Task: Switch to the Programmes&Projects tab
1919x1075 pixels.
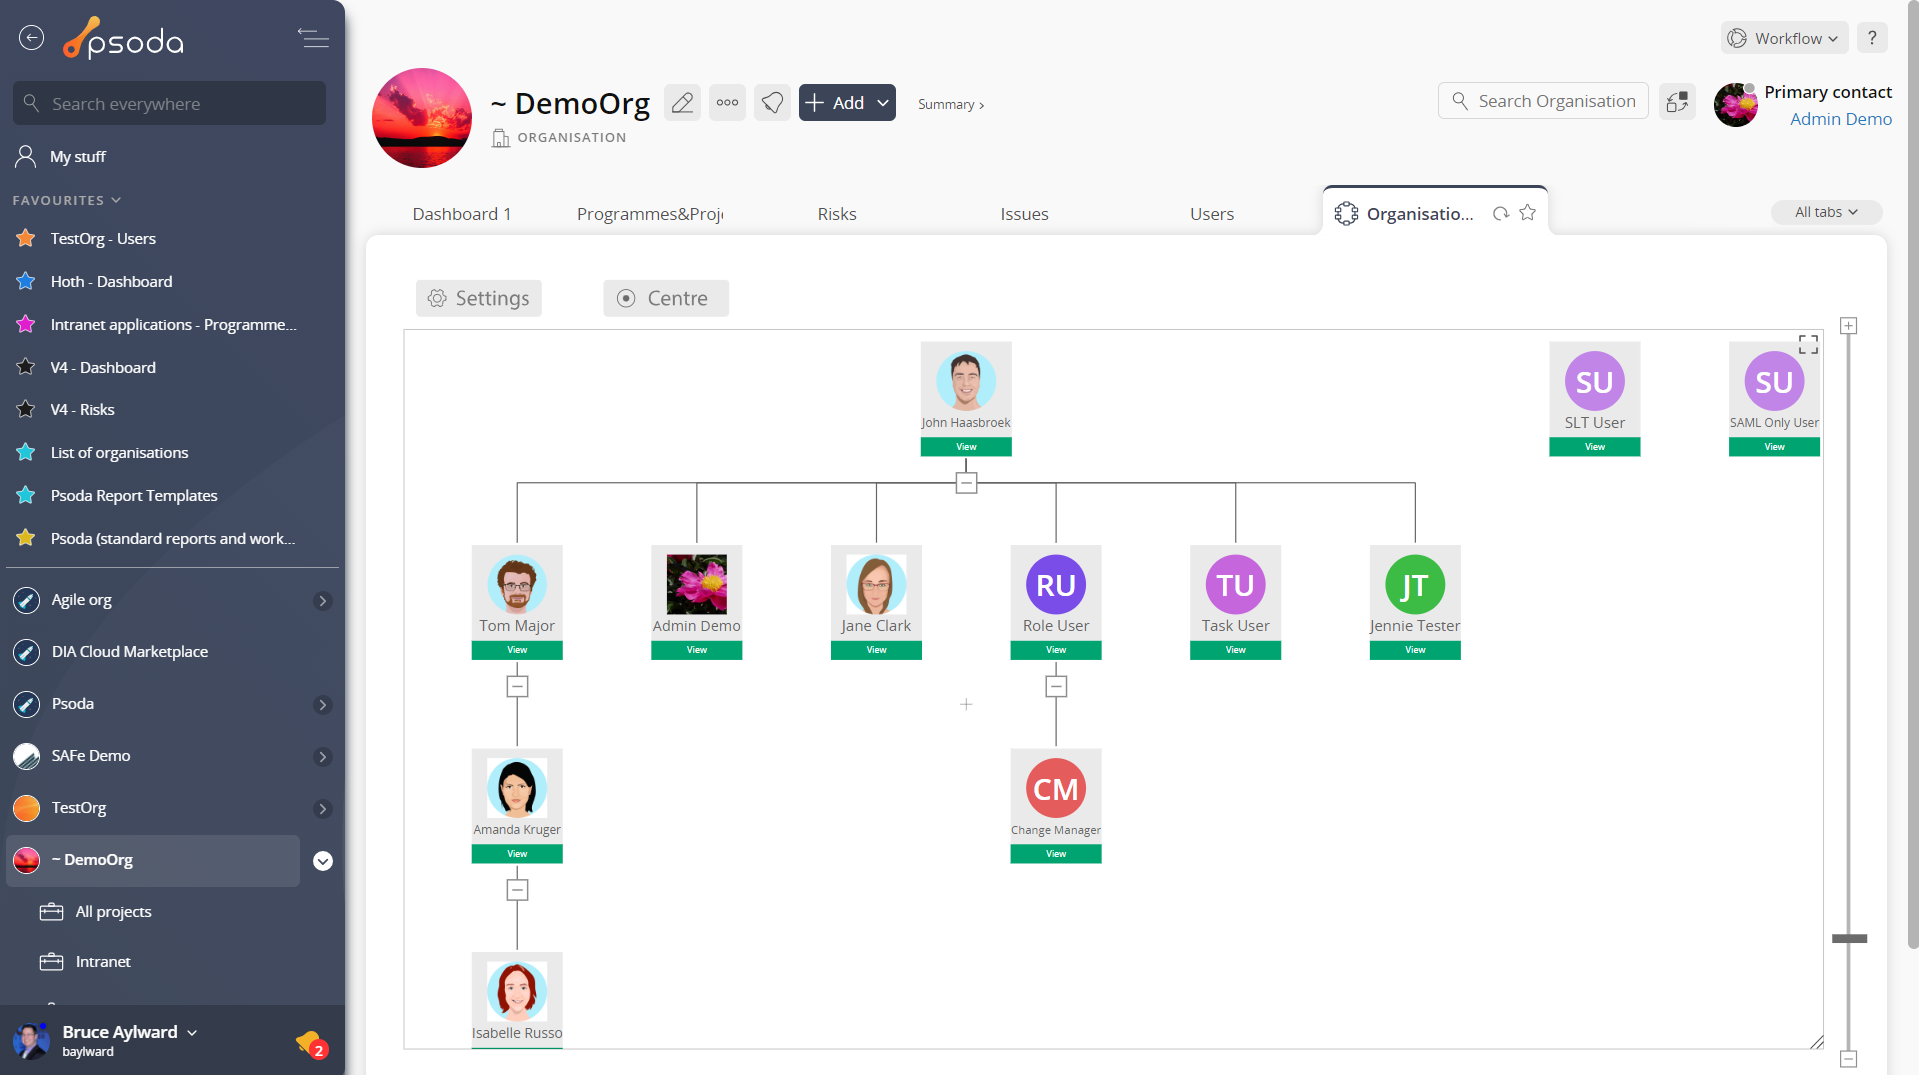Action: point(650,214)
